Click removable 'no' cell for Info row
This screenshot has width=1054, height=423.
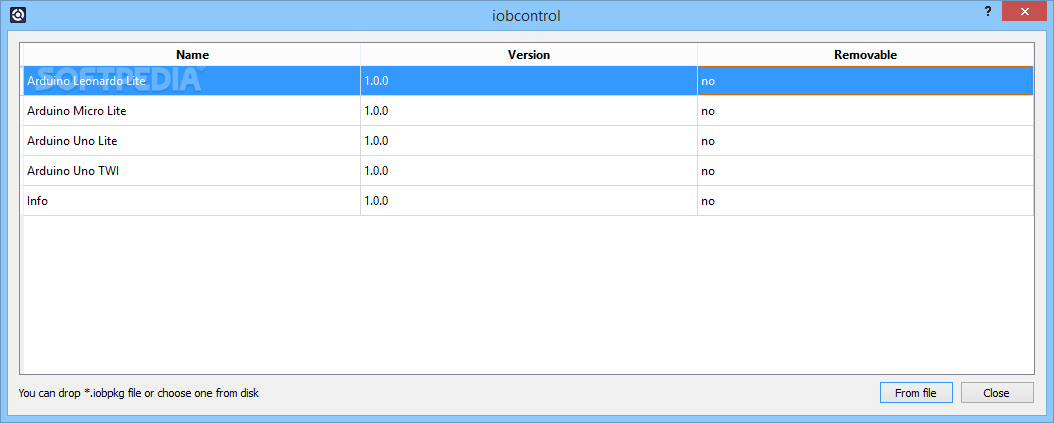point(866,201)
